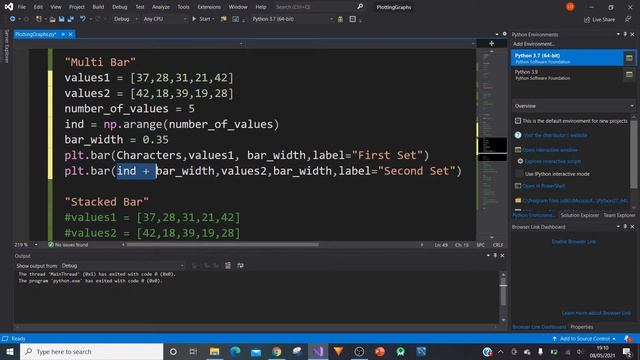Click the split editor plus icon above the minimap
Screen dimensions: 640x360
(x=491, y=43)
